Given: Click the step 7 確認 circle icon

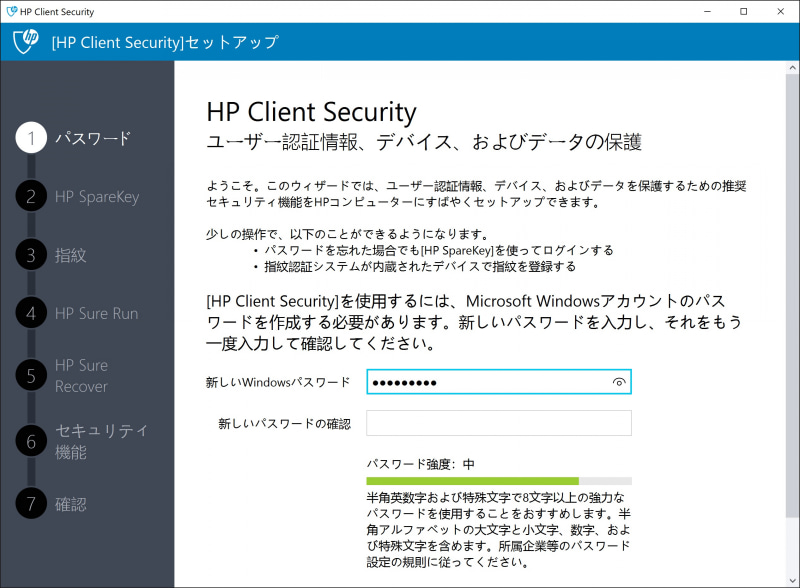Looking at the screenshot, I should 30,505.
